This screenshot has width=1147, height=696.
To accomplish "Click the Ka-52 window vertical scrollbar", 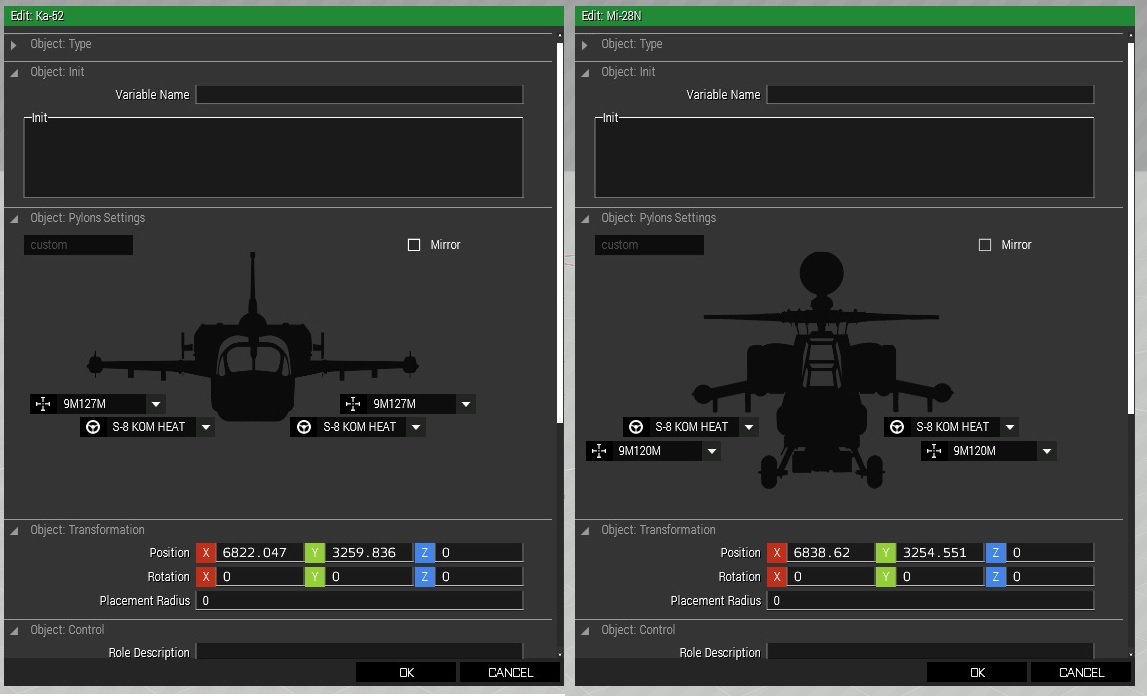I will [x=559, y=230].
